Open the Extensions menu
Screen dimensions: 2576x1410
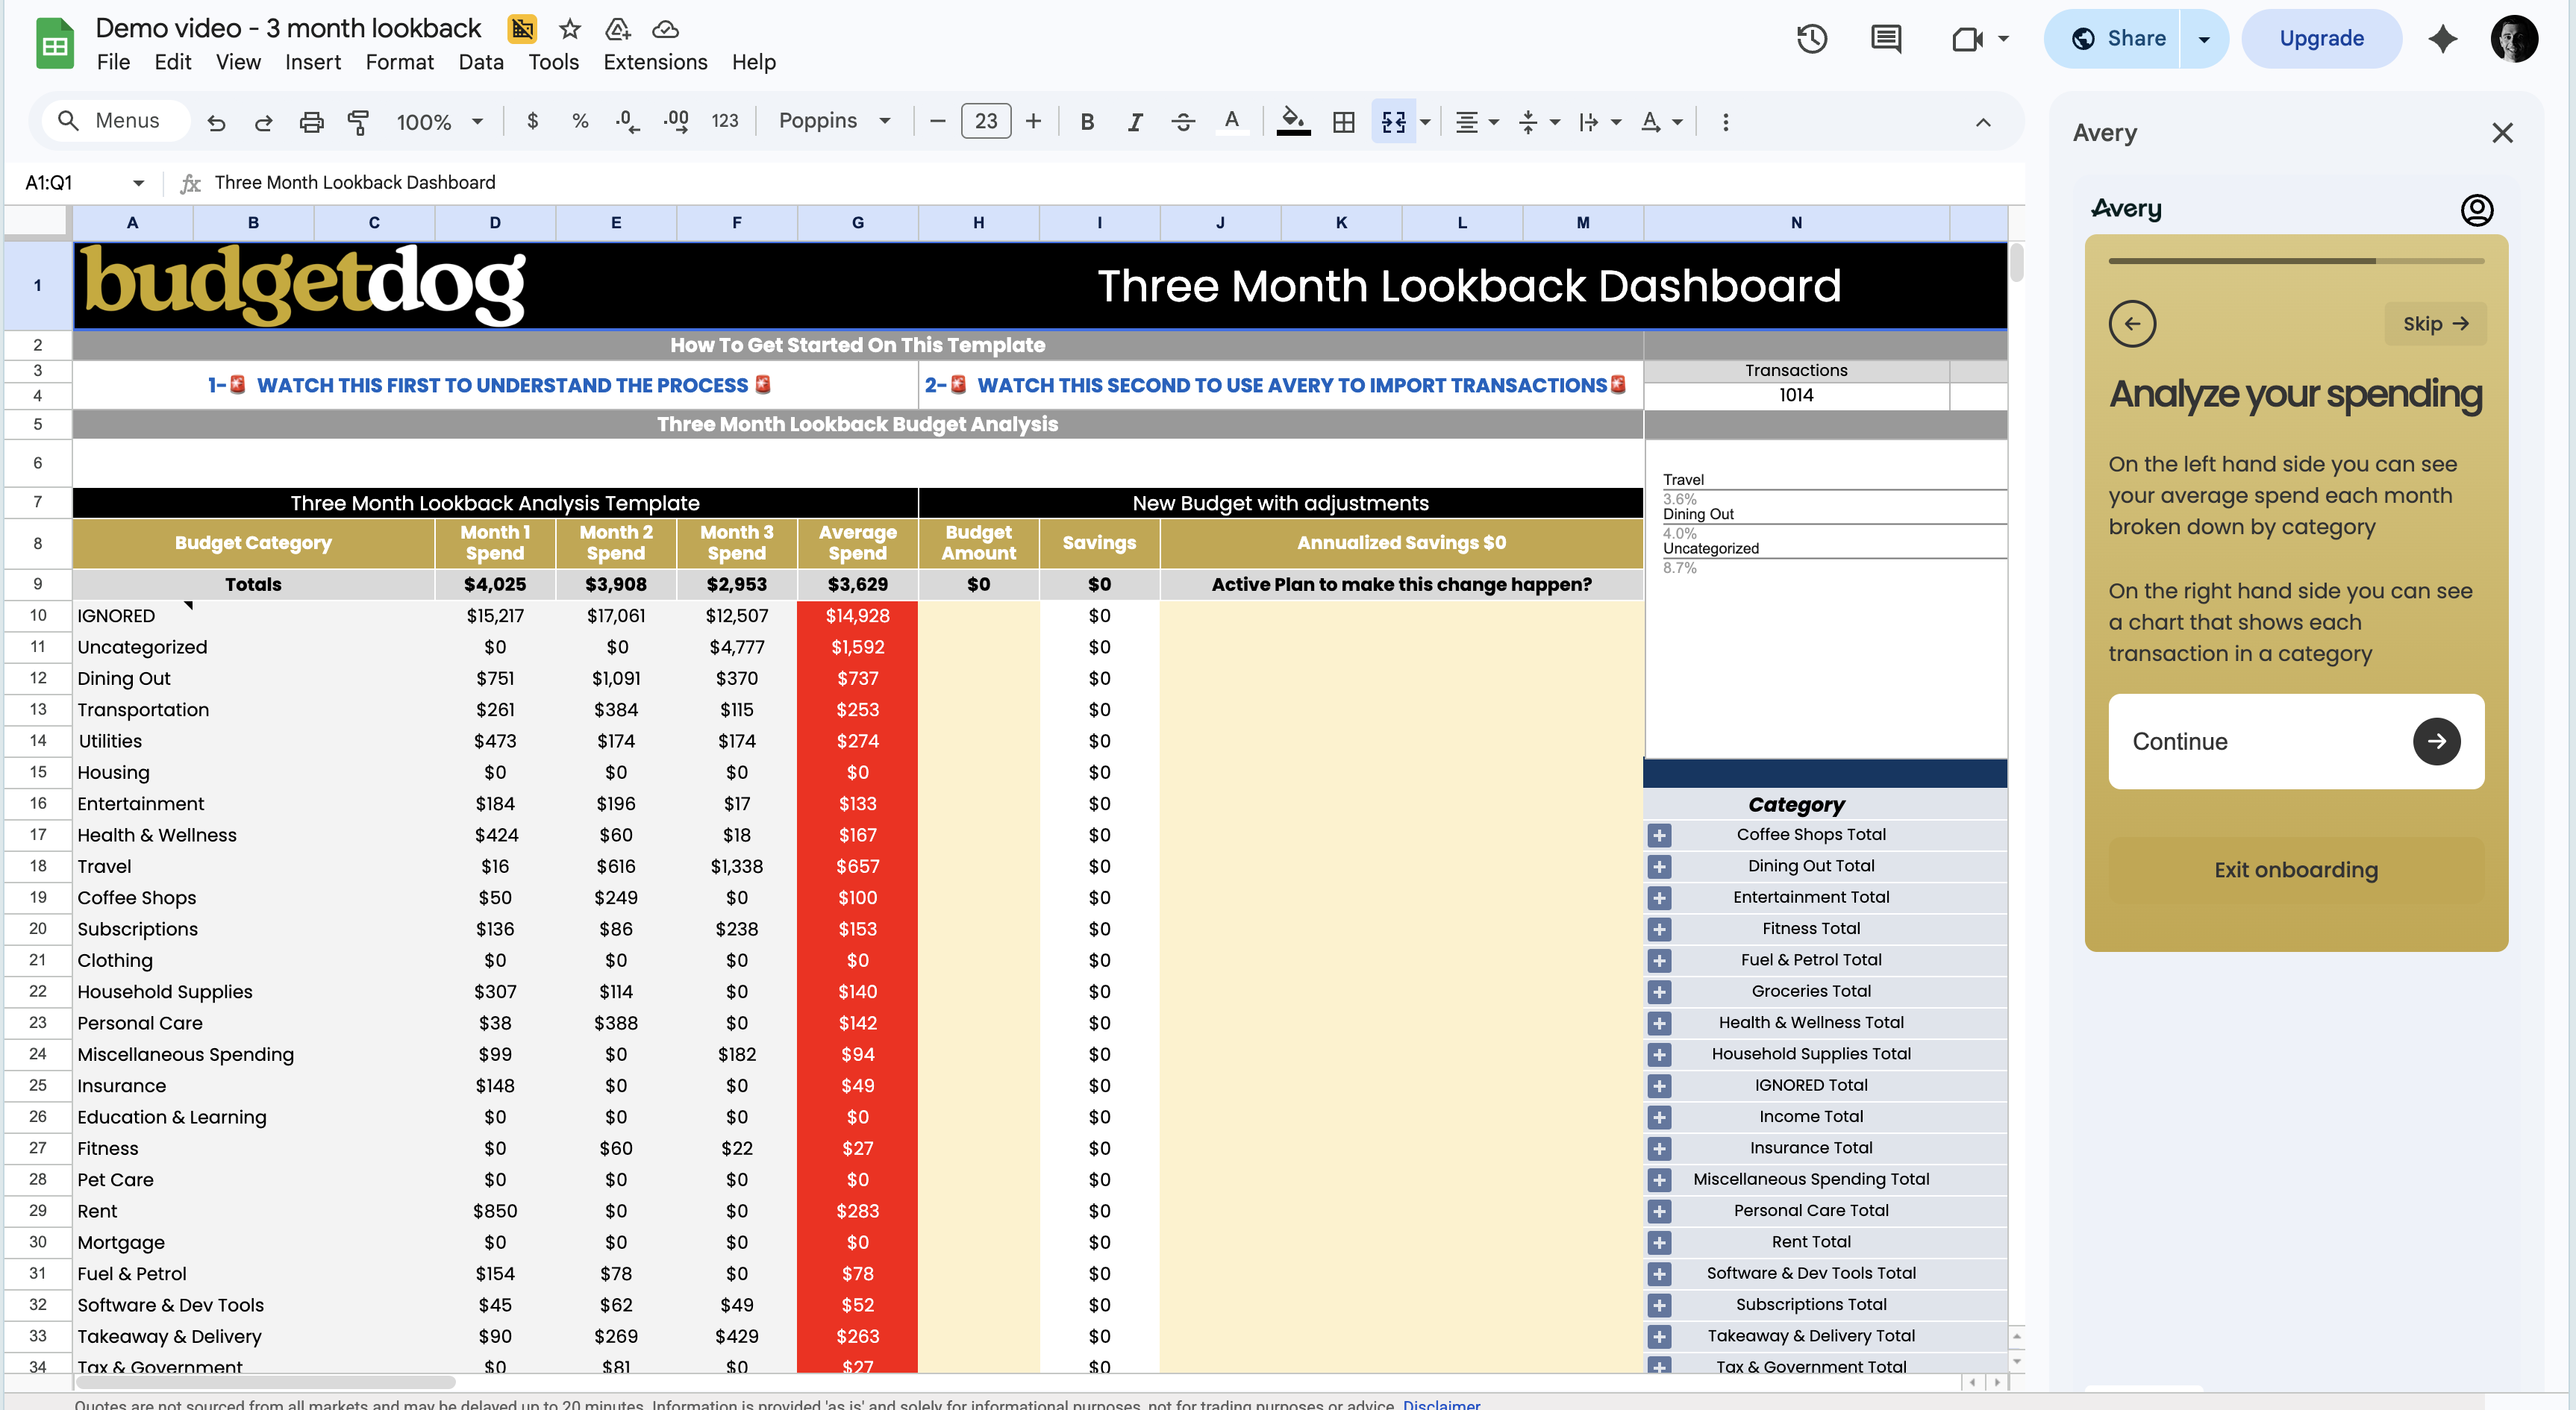click(x=654, y=62)
